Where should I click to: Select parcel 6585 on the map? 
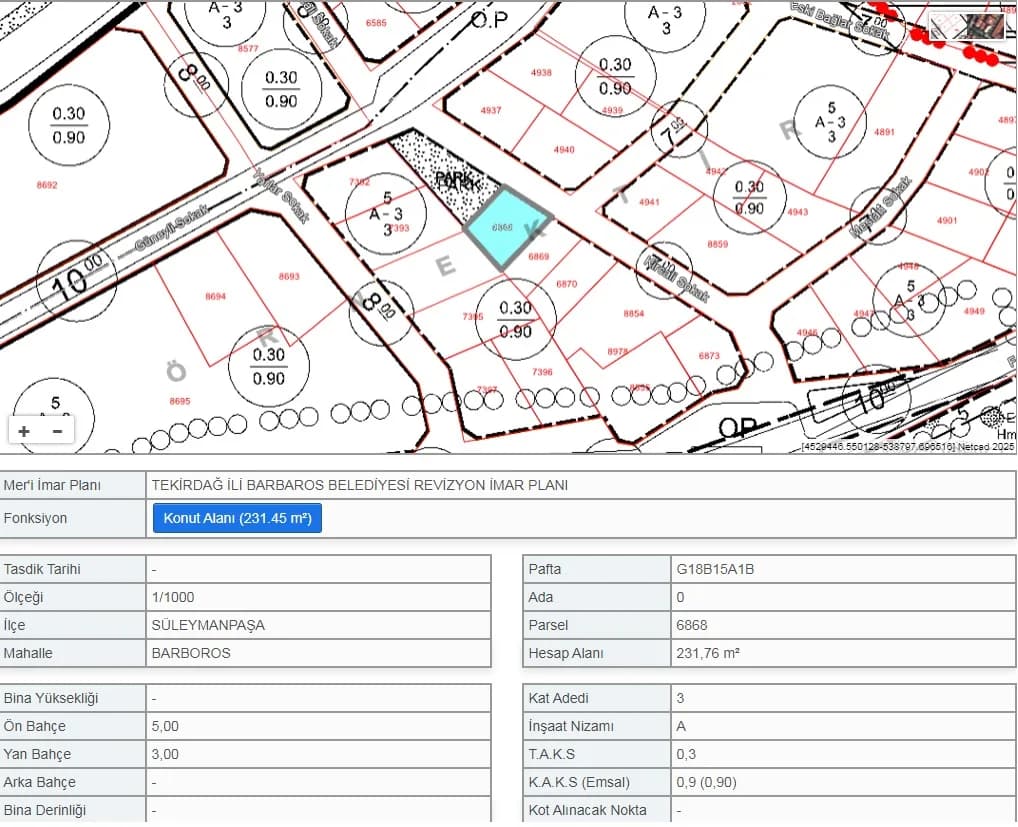[376, 23]
